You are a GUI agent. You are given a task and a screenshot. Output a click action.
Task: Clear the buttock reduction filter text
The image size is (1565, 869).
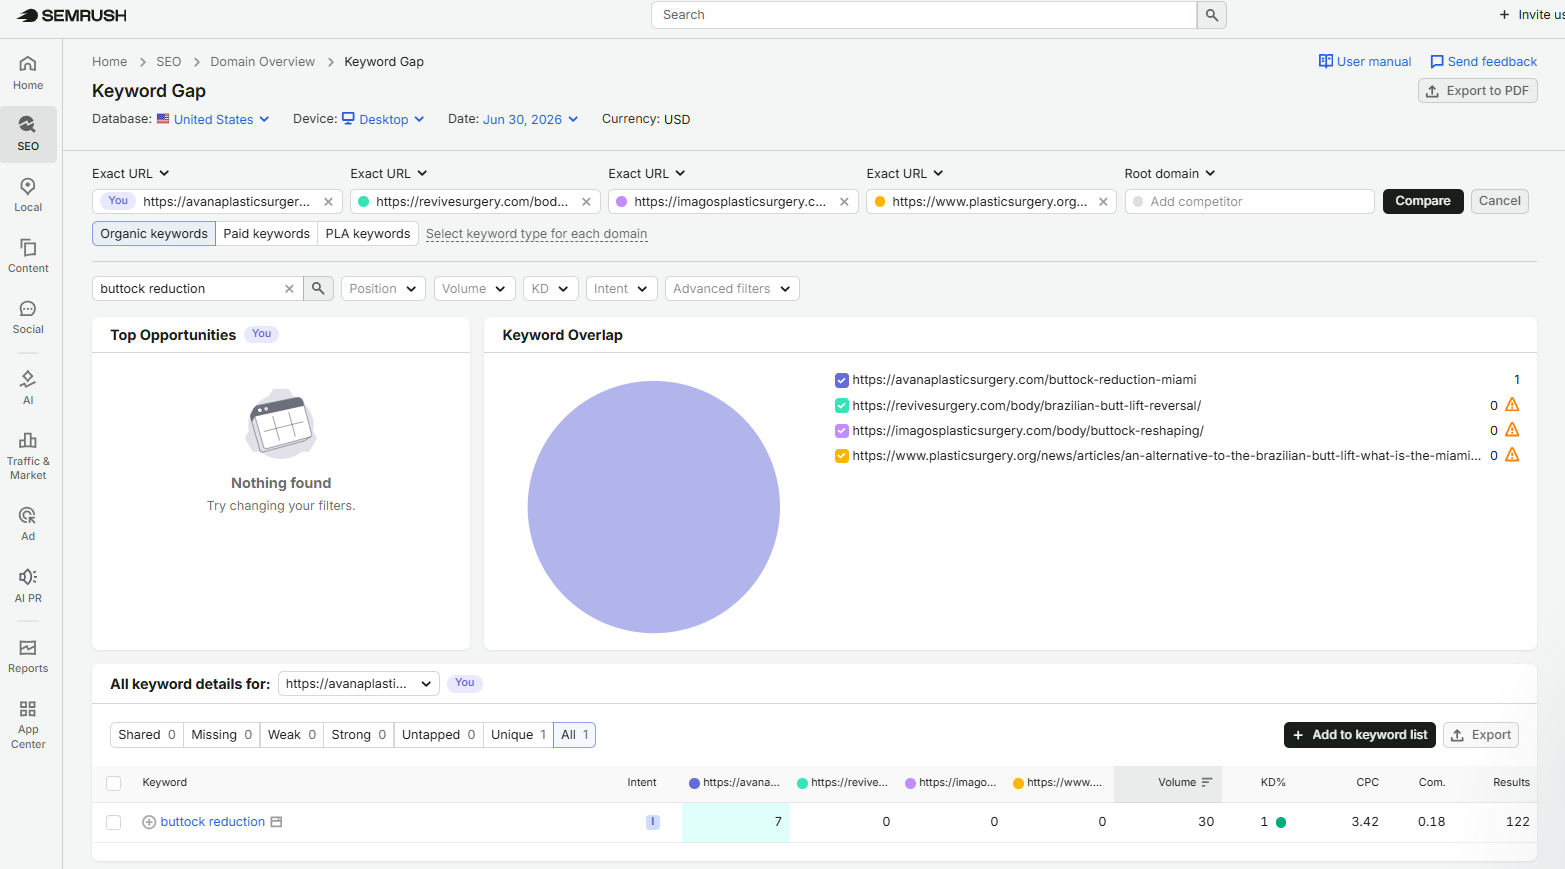pos(289,289)
